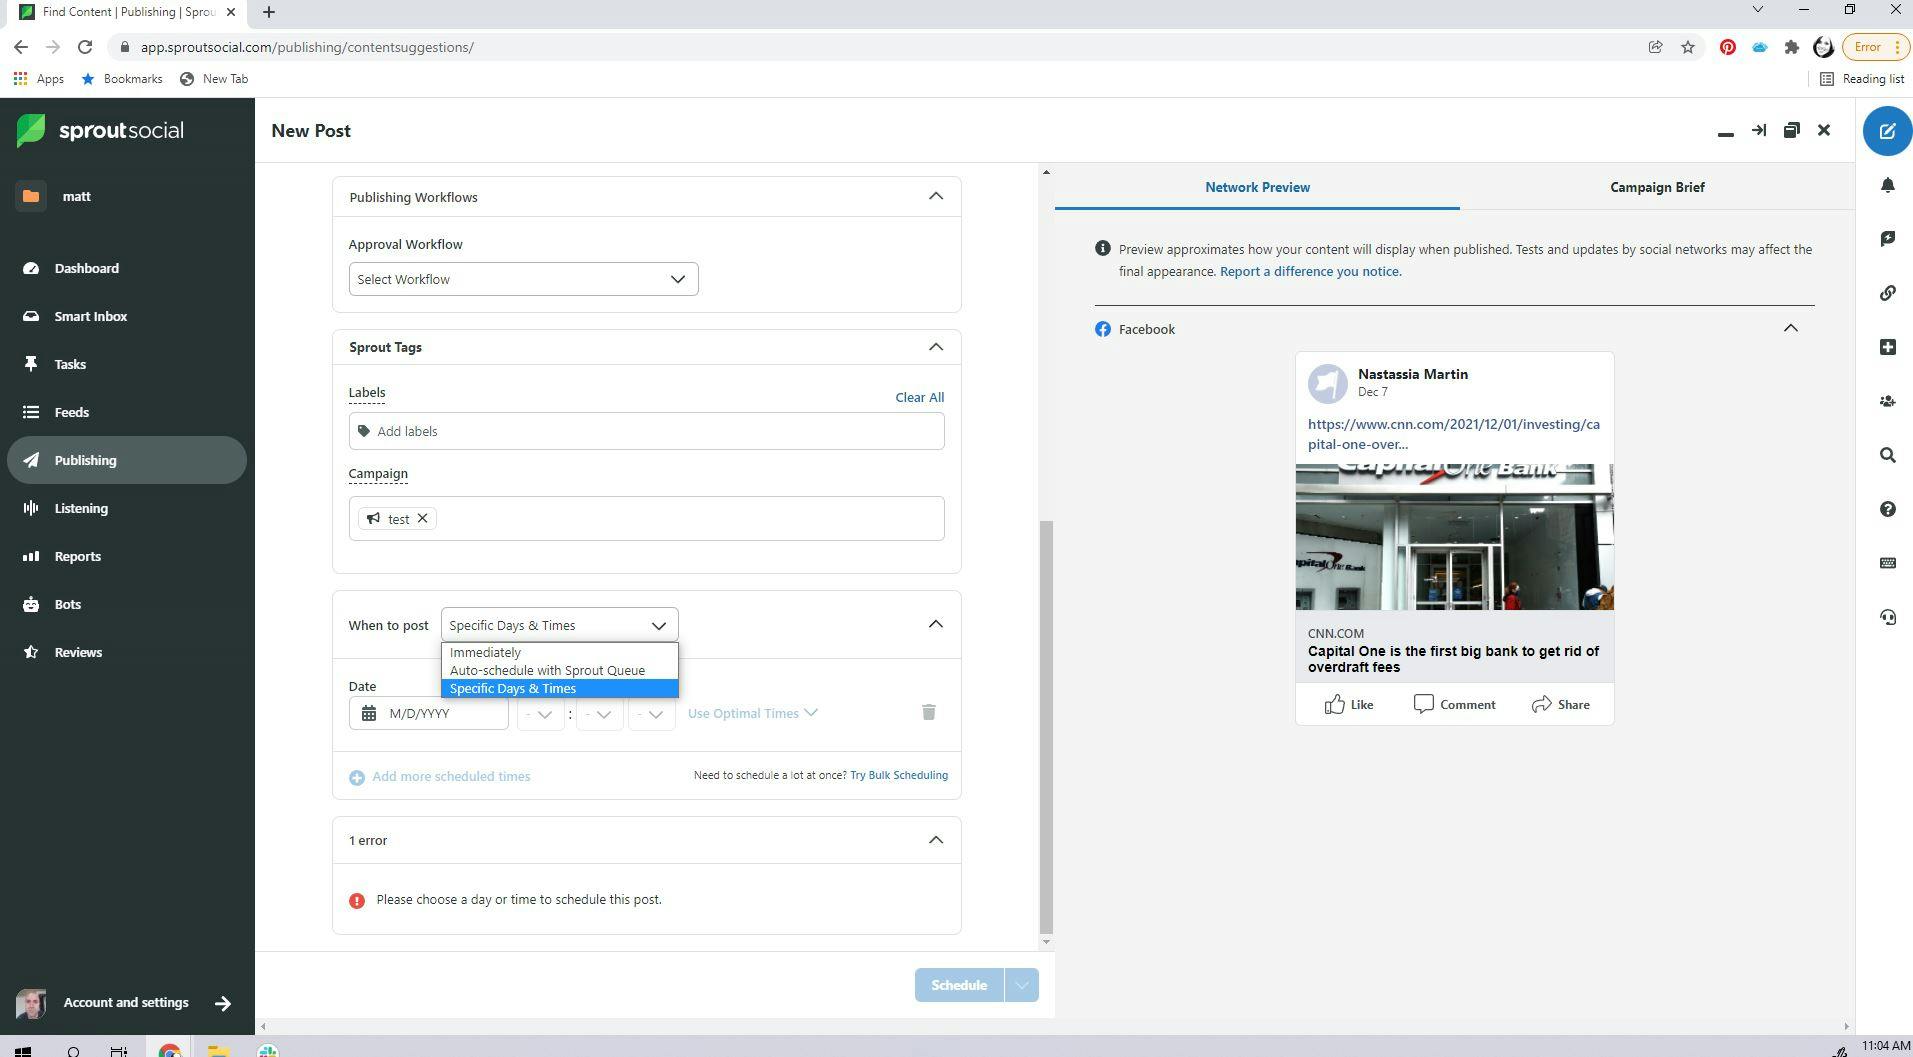Open the browser extensions puzzle icon

[1791, 47]
